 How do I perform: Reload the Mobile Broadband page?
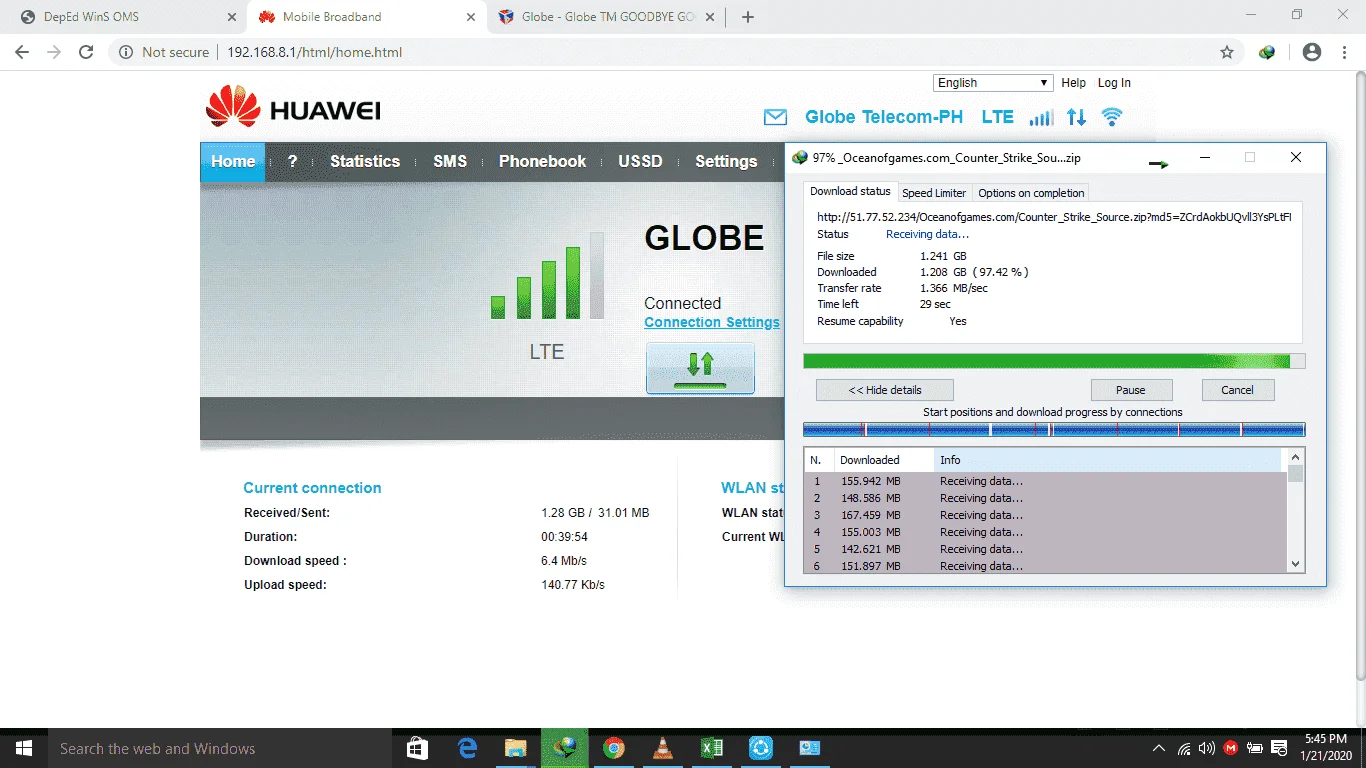(86, 52)
